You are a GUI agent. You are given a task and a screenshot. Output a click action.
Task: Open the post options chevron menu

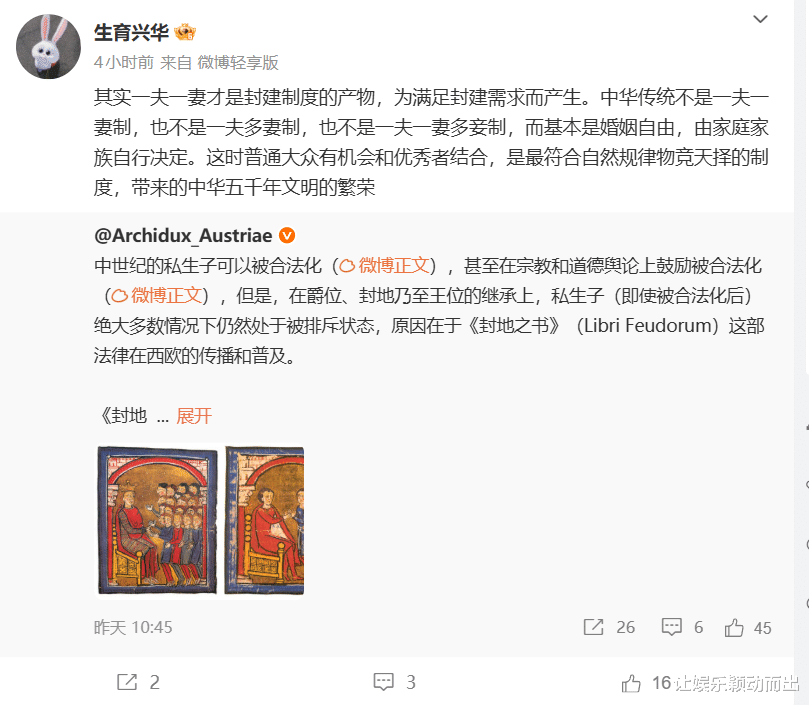(x=760, y=20)
